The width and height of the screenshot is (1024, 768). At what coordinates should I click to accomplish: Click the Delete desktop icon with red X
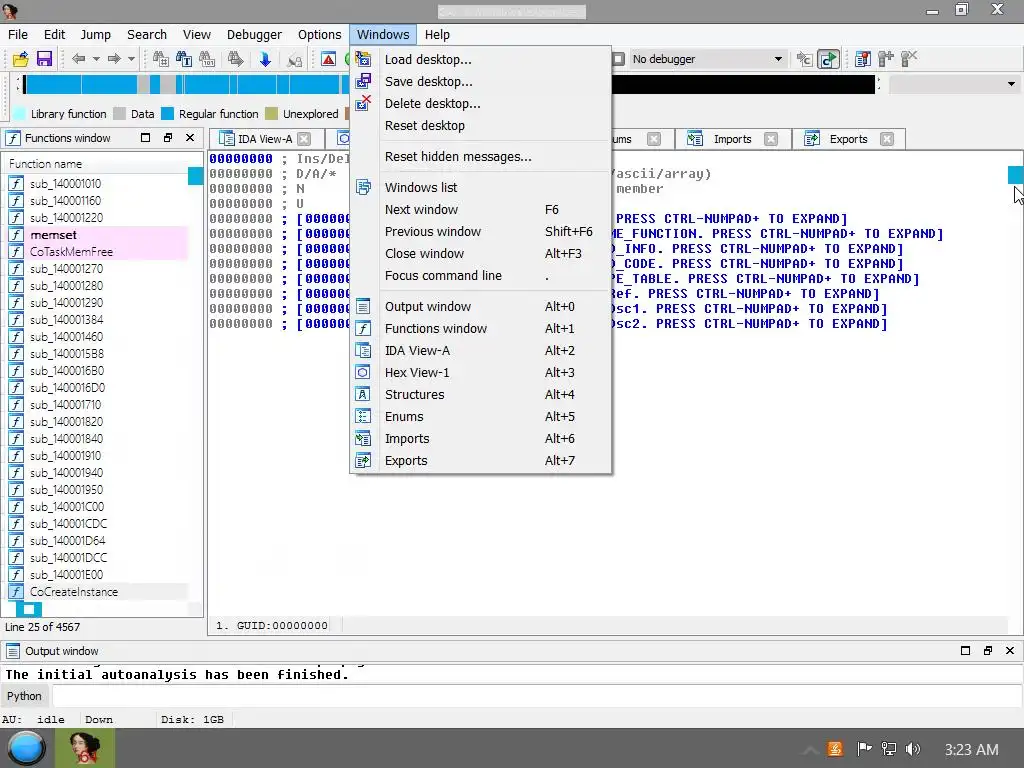point(363,103)
